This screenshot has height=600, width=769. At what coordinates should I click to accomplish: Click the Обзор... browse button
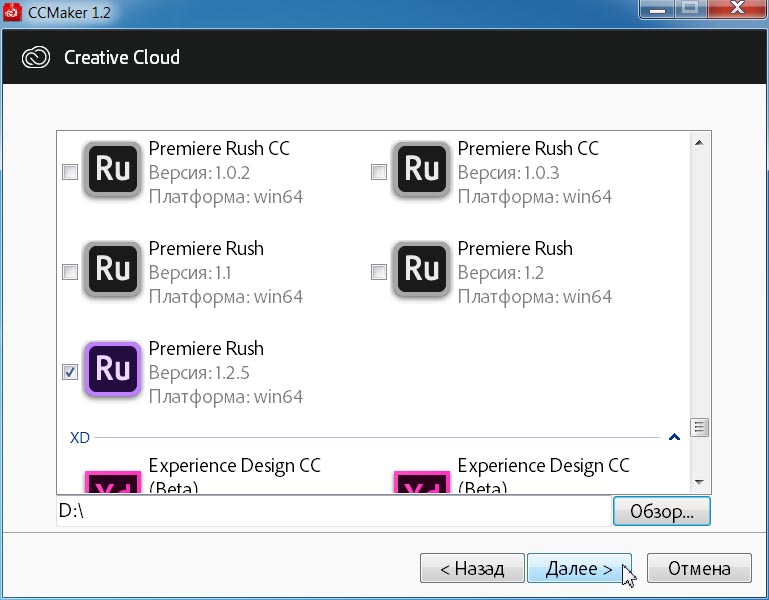[661, 511]
